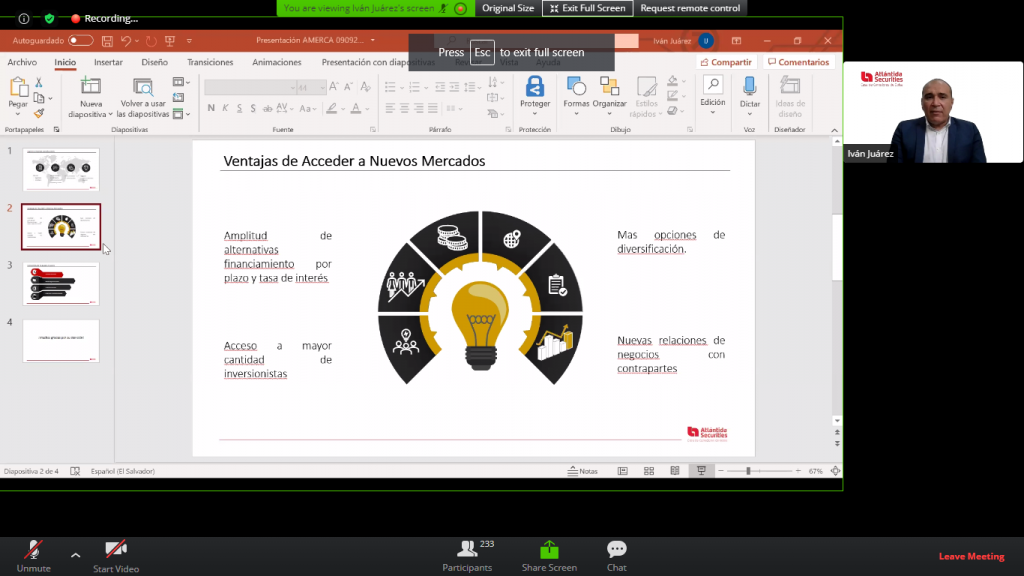Toggle the Autoguardado switch

coord(80,40)
